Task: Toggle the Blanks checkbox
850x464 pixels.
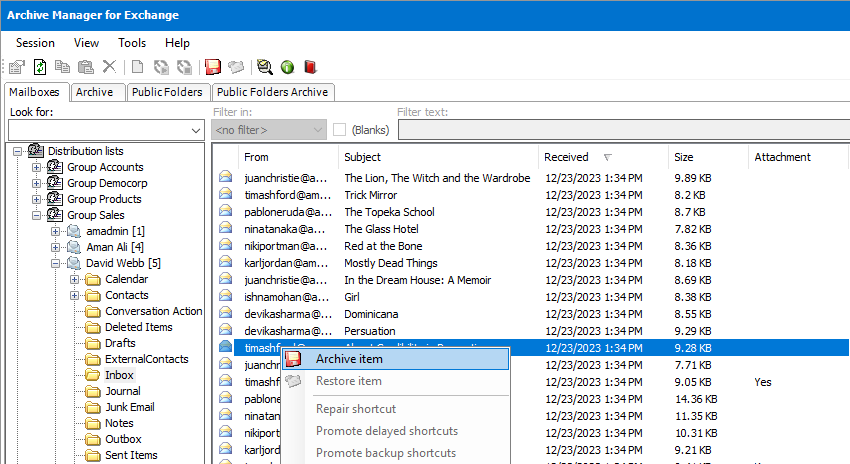Action: tap(340, 130)
